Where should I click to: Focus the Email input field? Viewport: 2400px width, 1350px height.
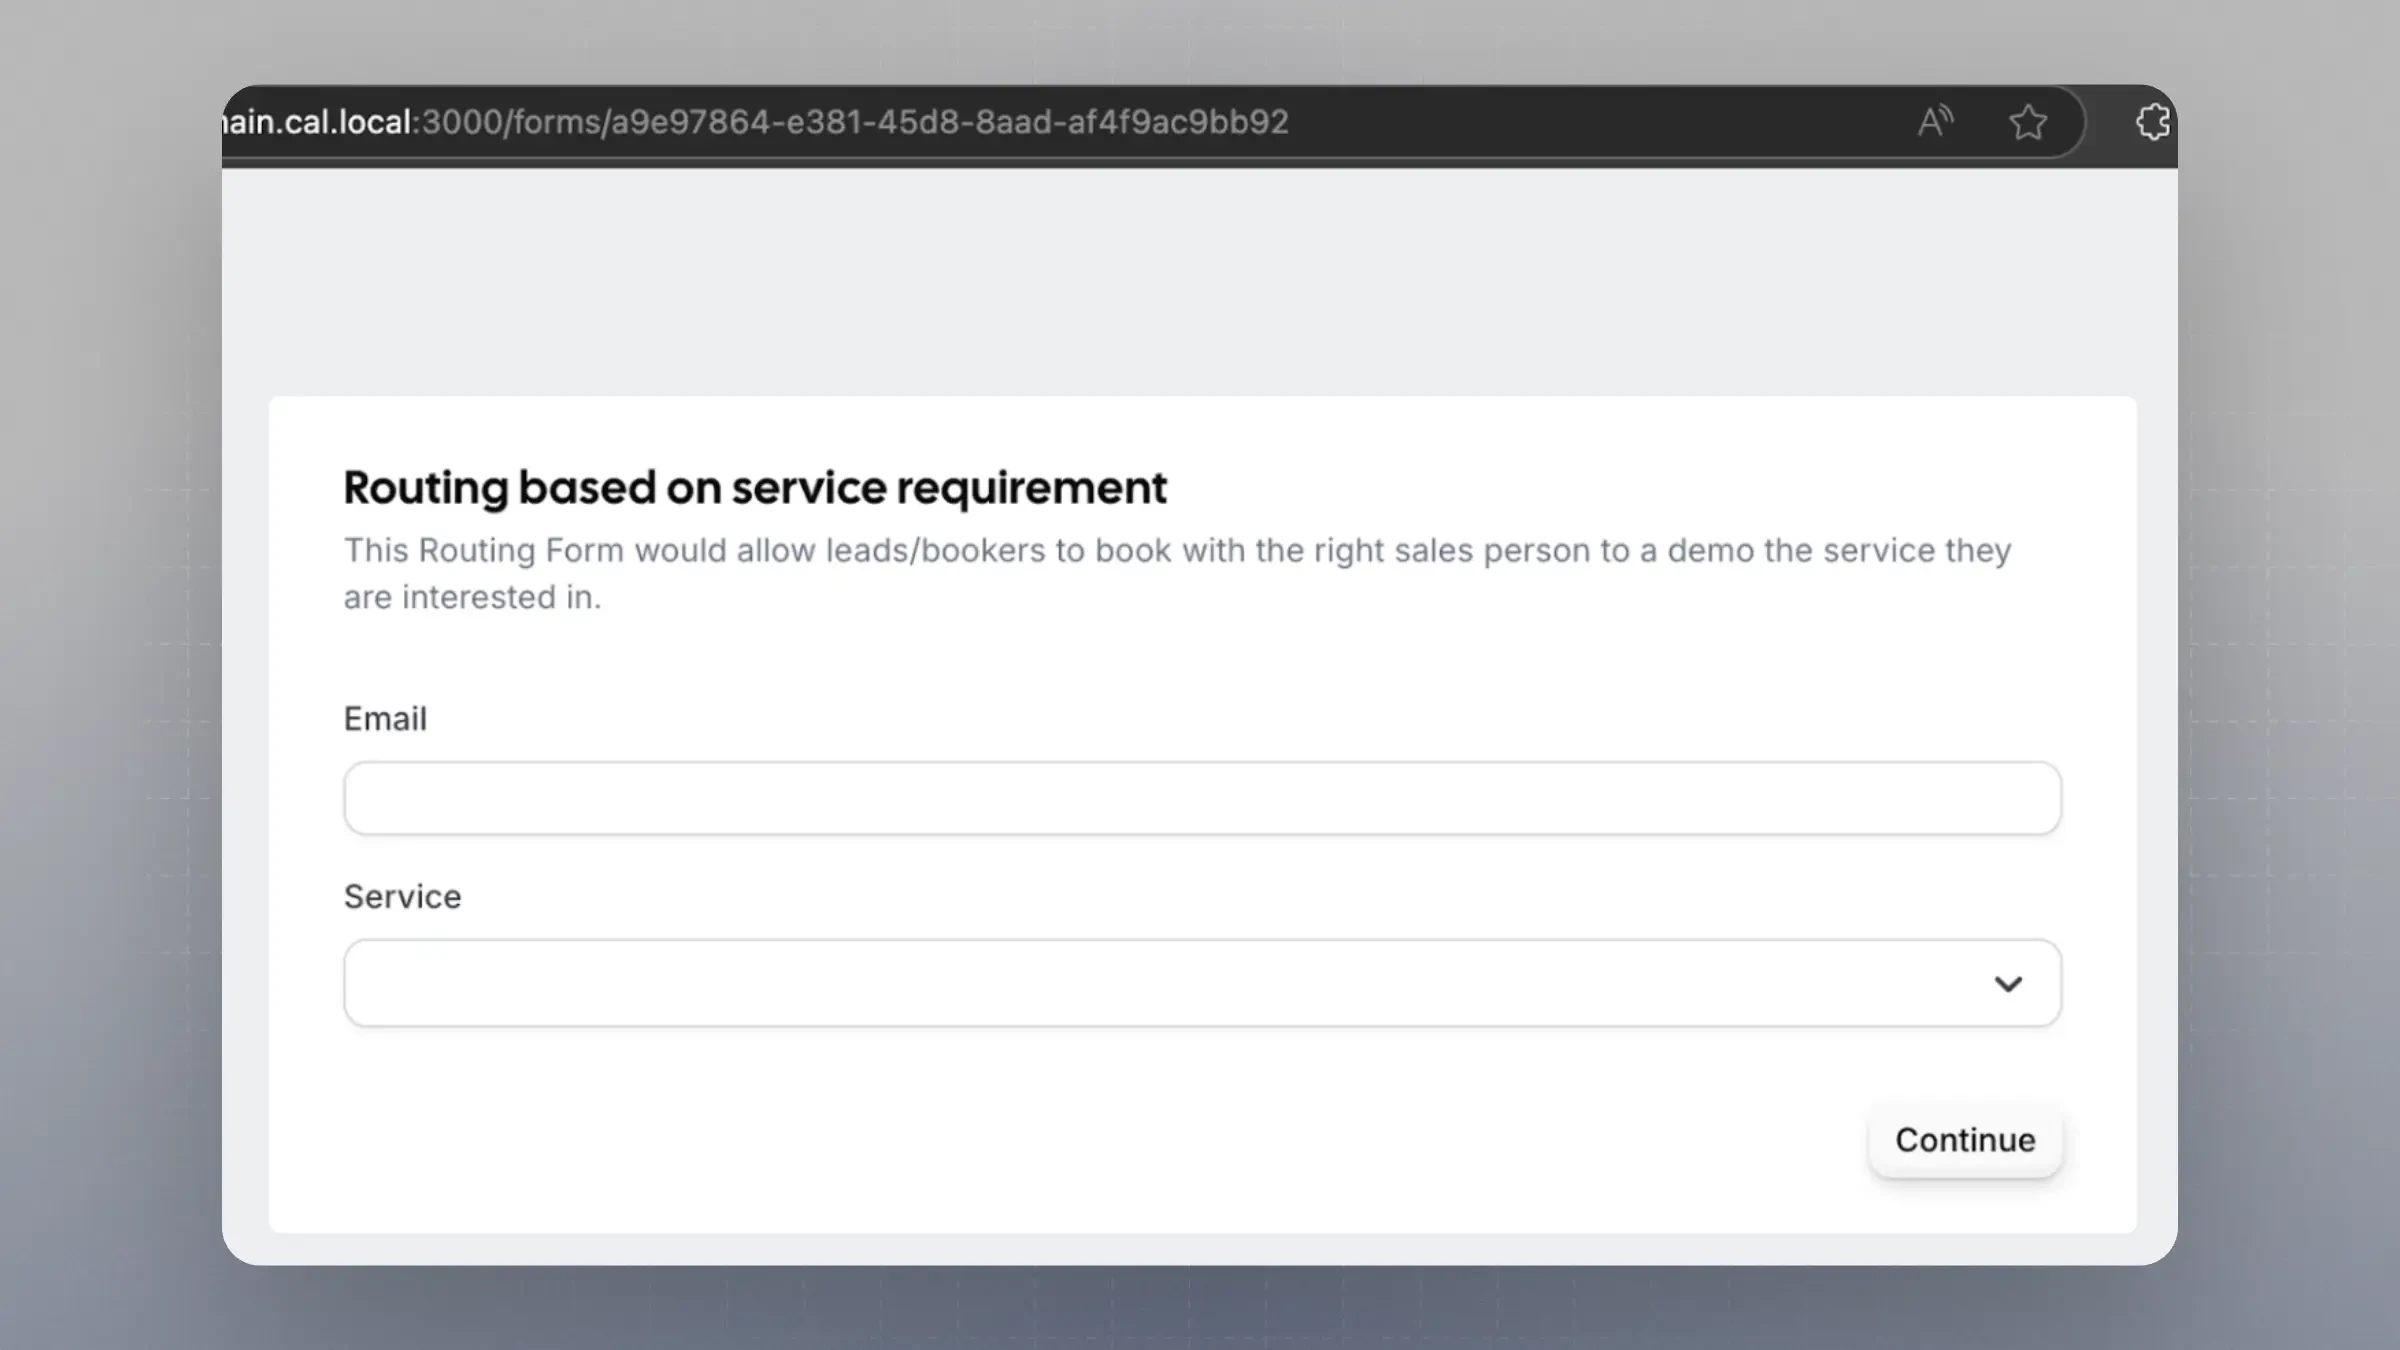point(1202,798)
